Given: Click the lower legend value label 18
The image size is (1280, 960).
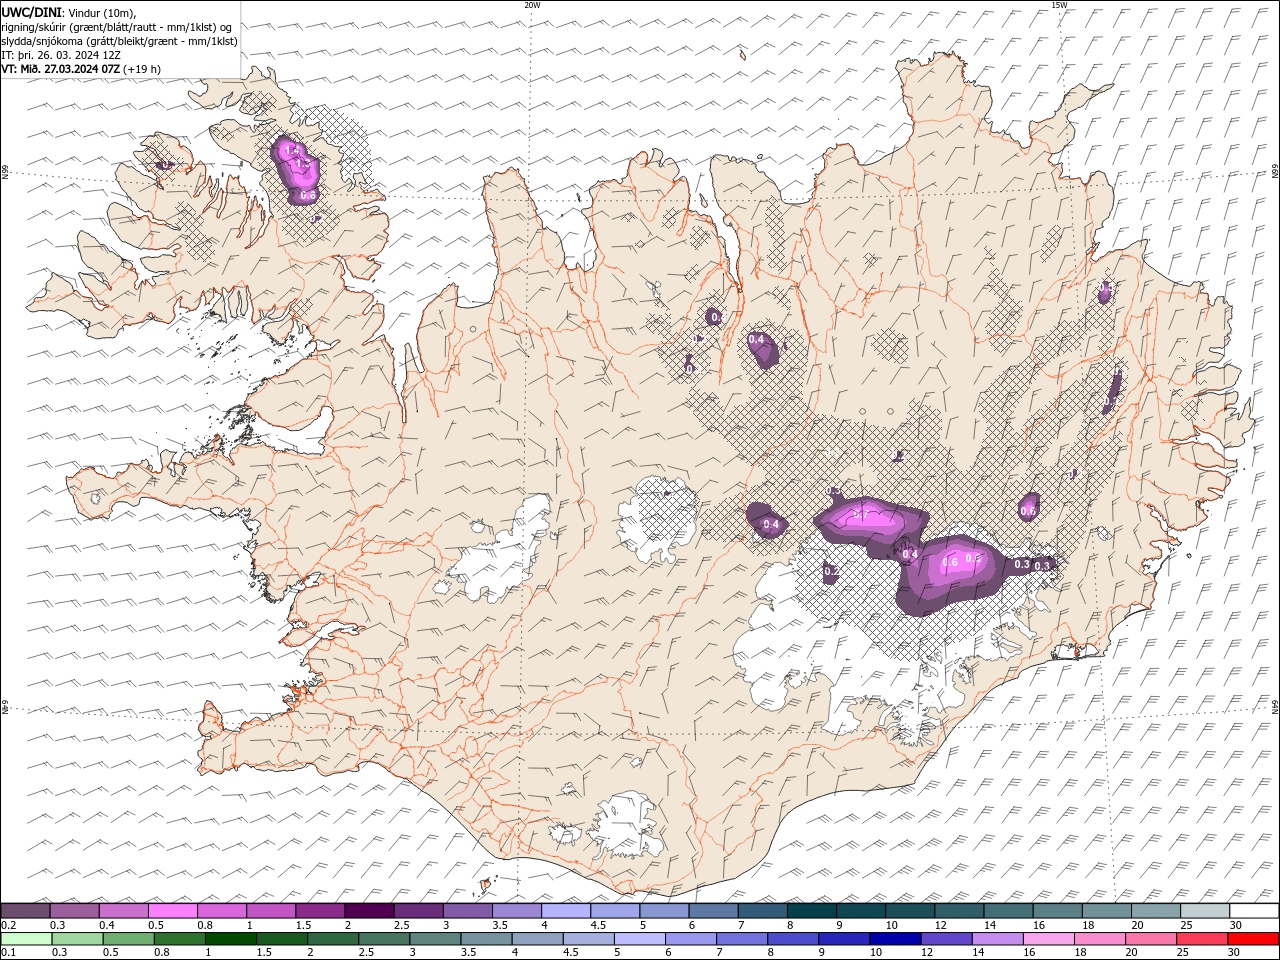Looking at the screenshot, I should (1080, 953).
